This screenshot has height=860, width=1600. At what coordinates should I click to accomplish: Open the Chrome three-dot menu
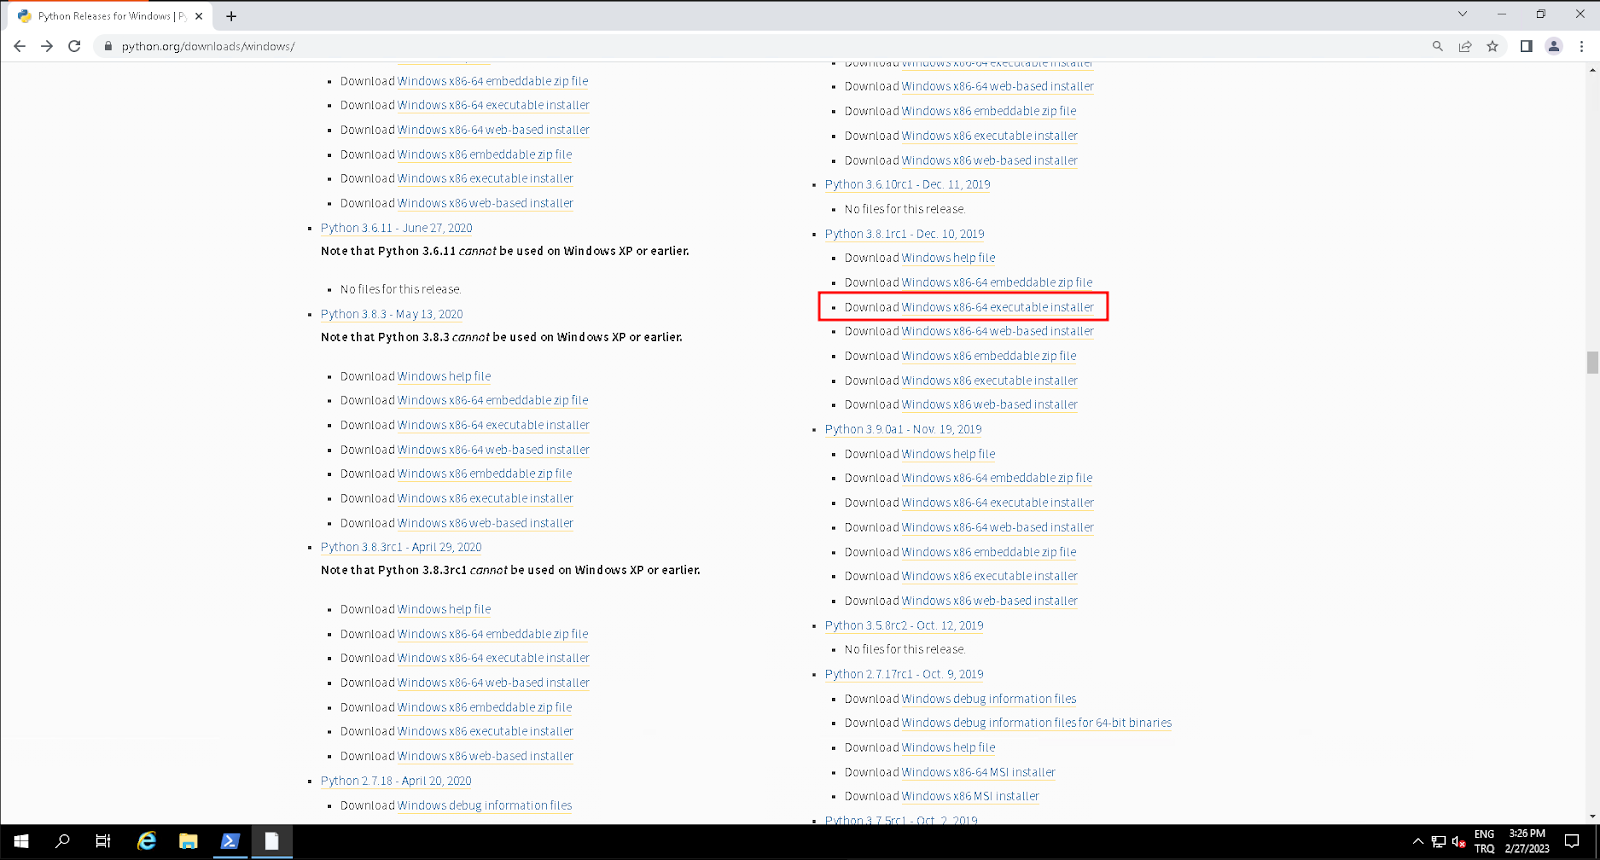point(1581,46)
